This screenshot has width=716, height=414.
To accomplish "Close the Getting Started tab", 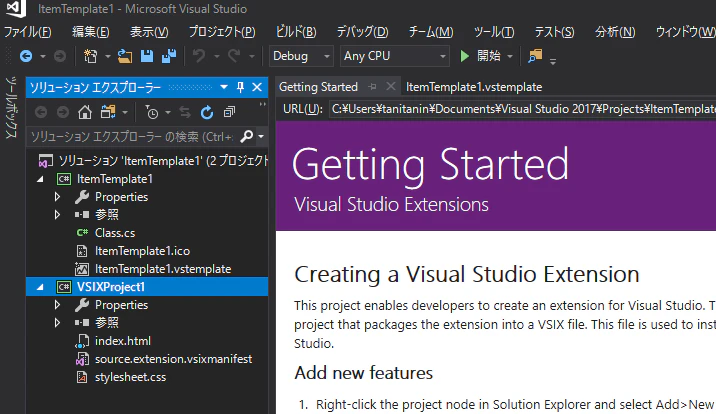I will point(390,86).
